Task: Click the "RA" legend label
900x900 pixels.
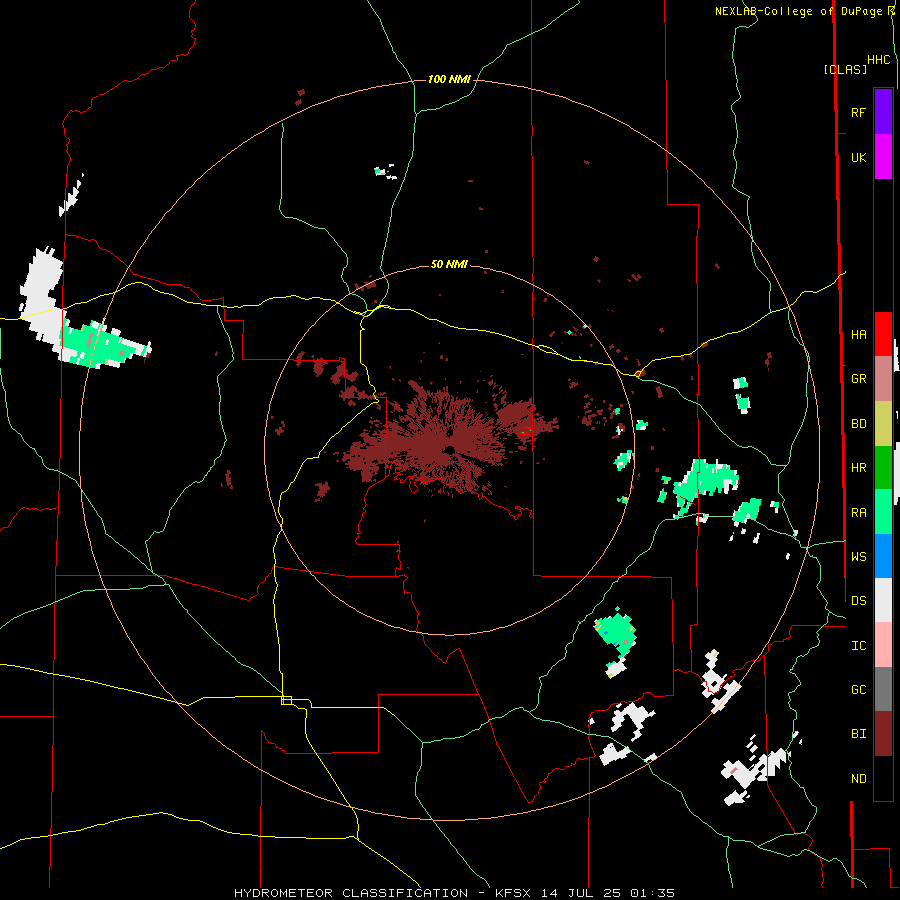Action: tap(858, 513)
